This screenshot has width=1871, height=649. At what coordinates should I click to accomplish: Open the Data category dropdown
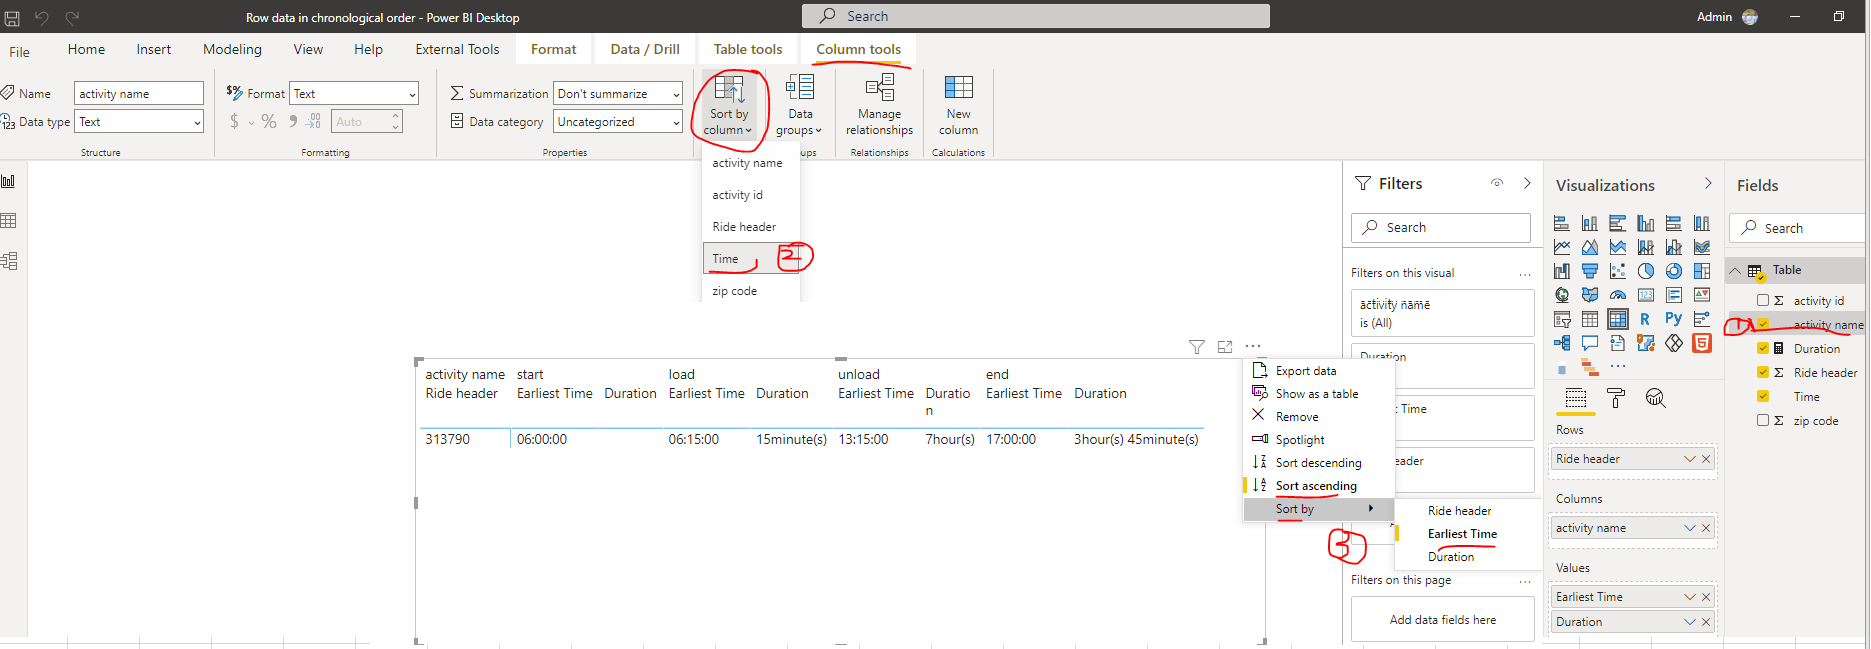618,121
